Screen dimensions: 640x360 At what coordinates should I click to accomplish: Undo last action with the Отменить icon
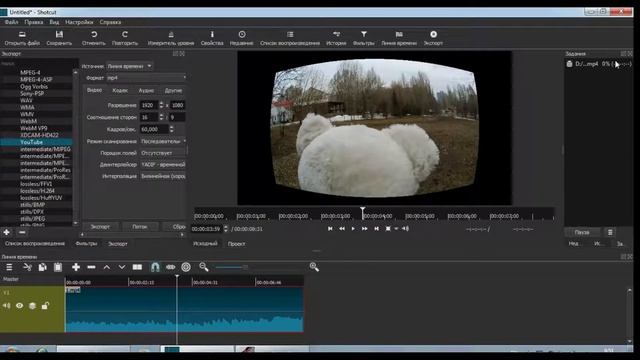[93, 38]
